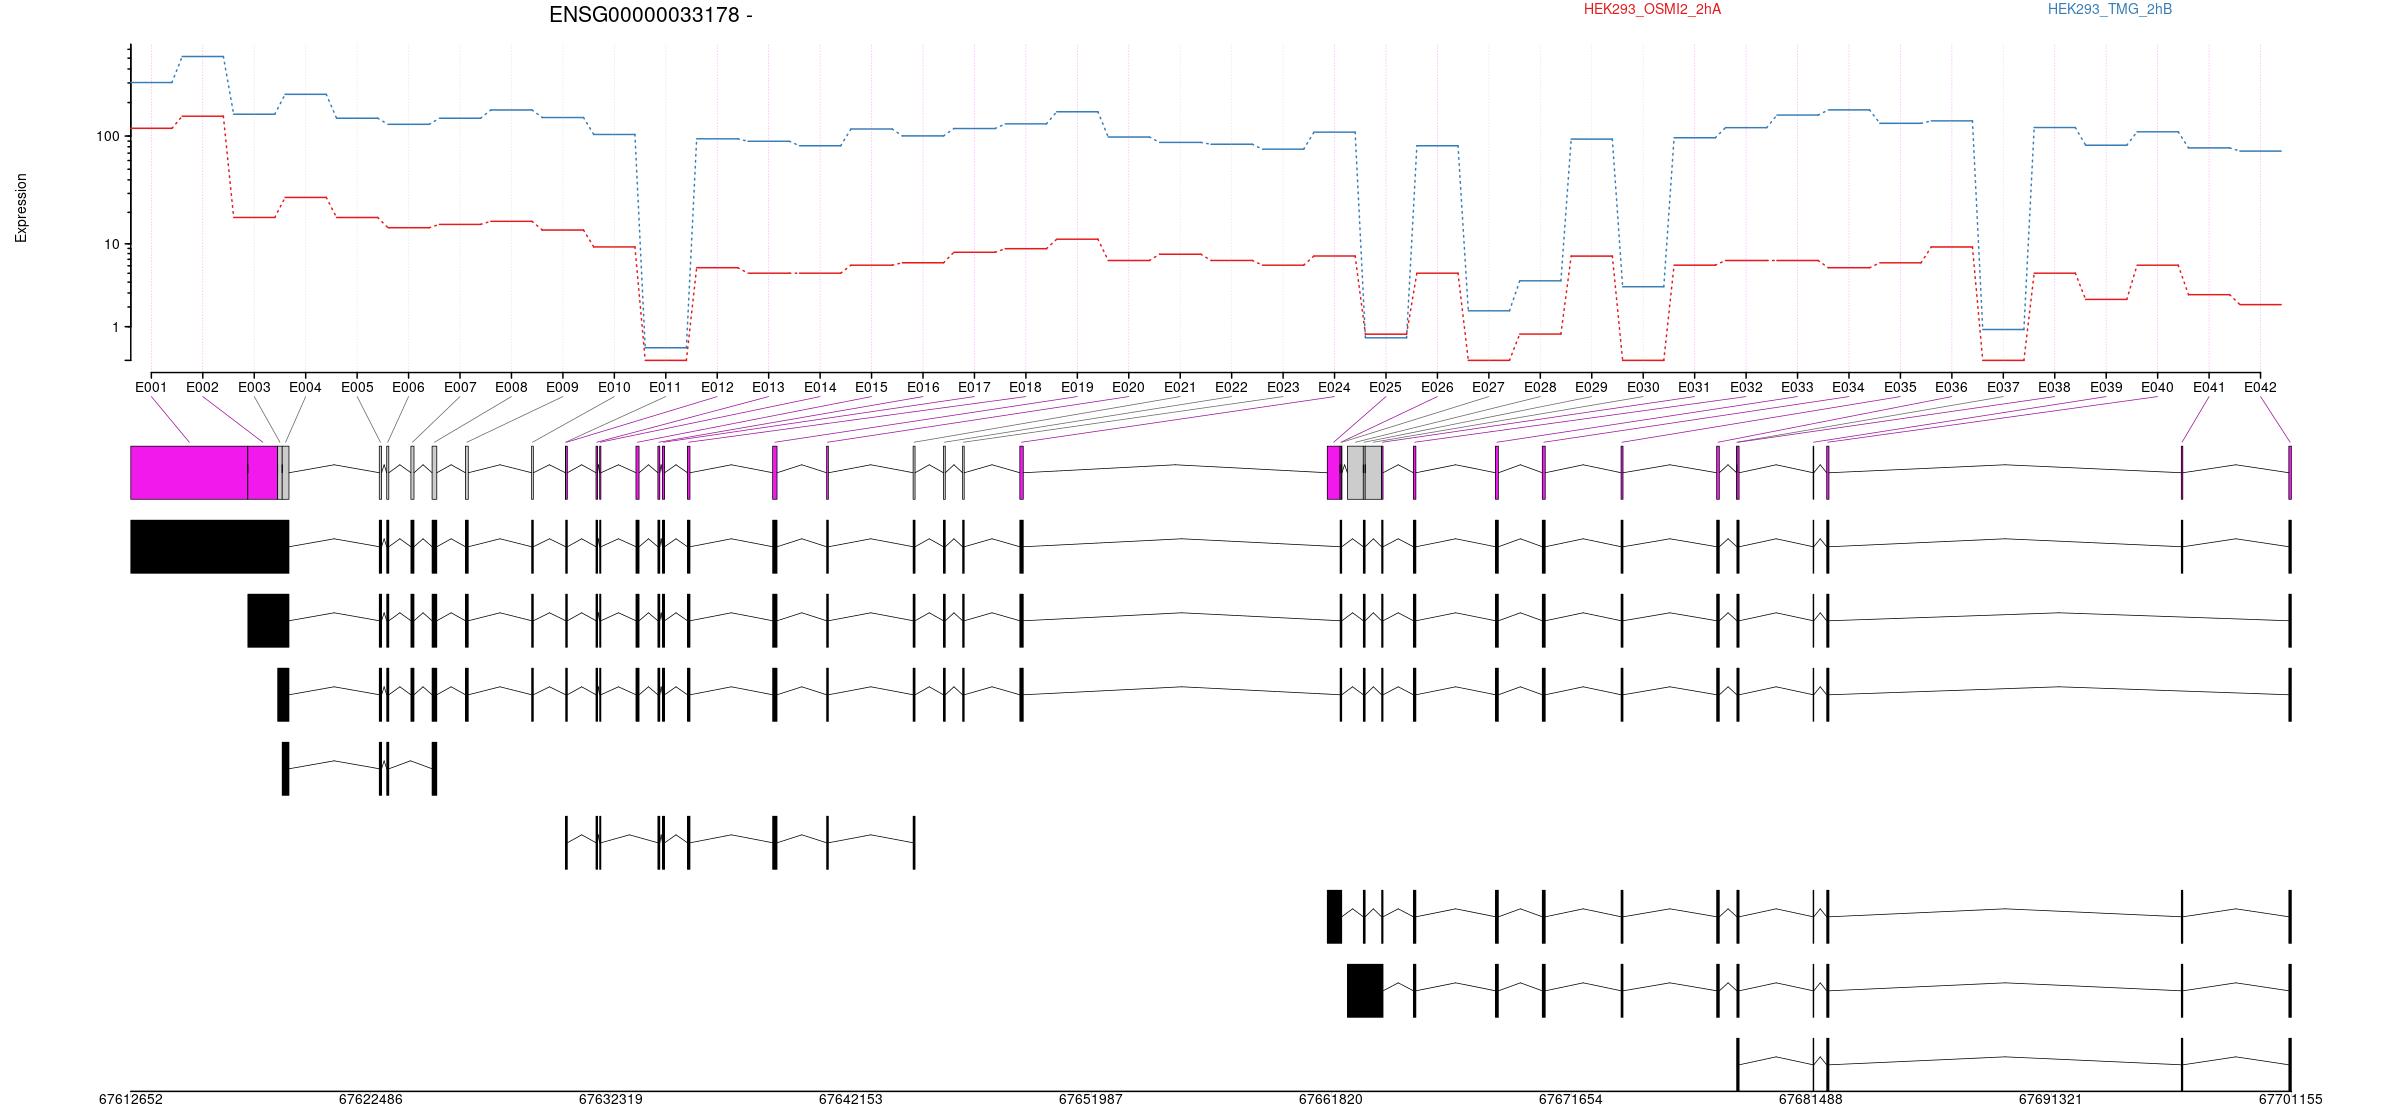Click genomic coordinate 67671654

click(x=1571, y=1099)
